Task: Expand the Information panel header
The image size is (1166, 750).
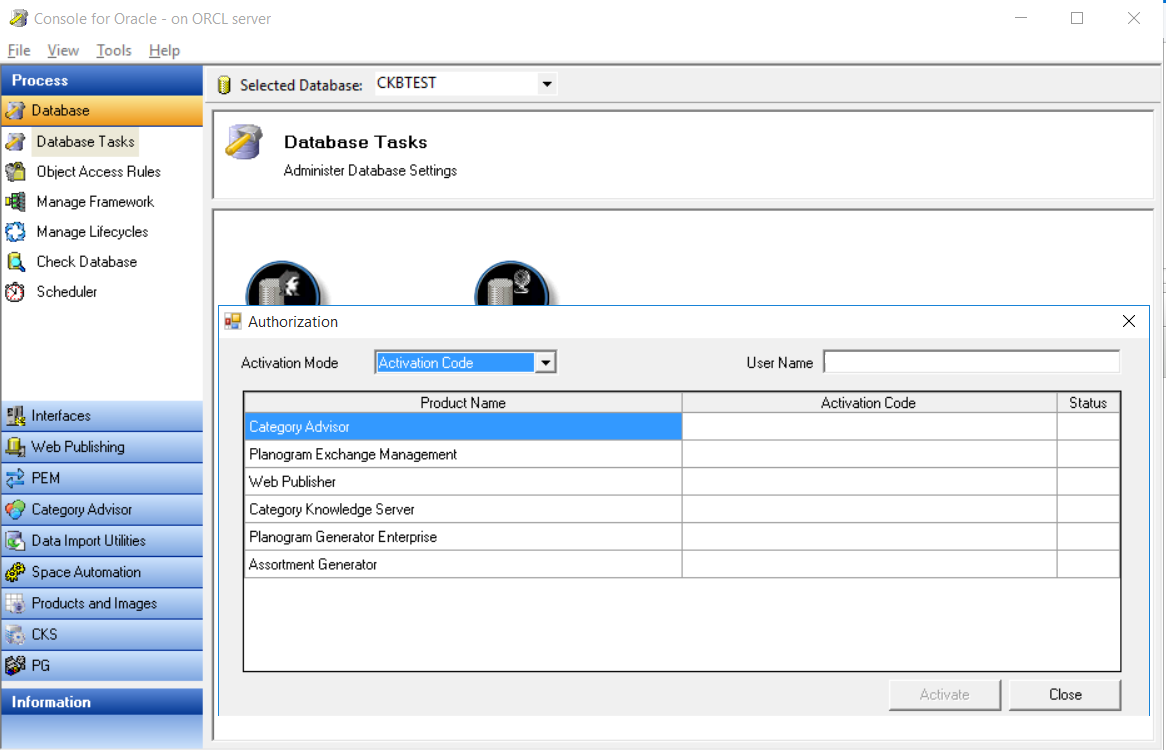Action: click(102, 702)
